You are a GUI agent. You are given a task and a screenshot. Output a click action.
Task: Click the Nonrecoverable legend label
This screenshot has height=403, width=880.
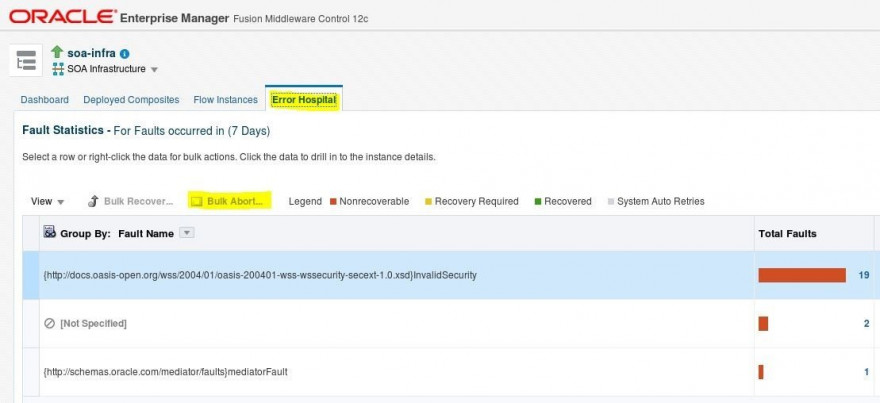[374, 202]
